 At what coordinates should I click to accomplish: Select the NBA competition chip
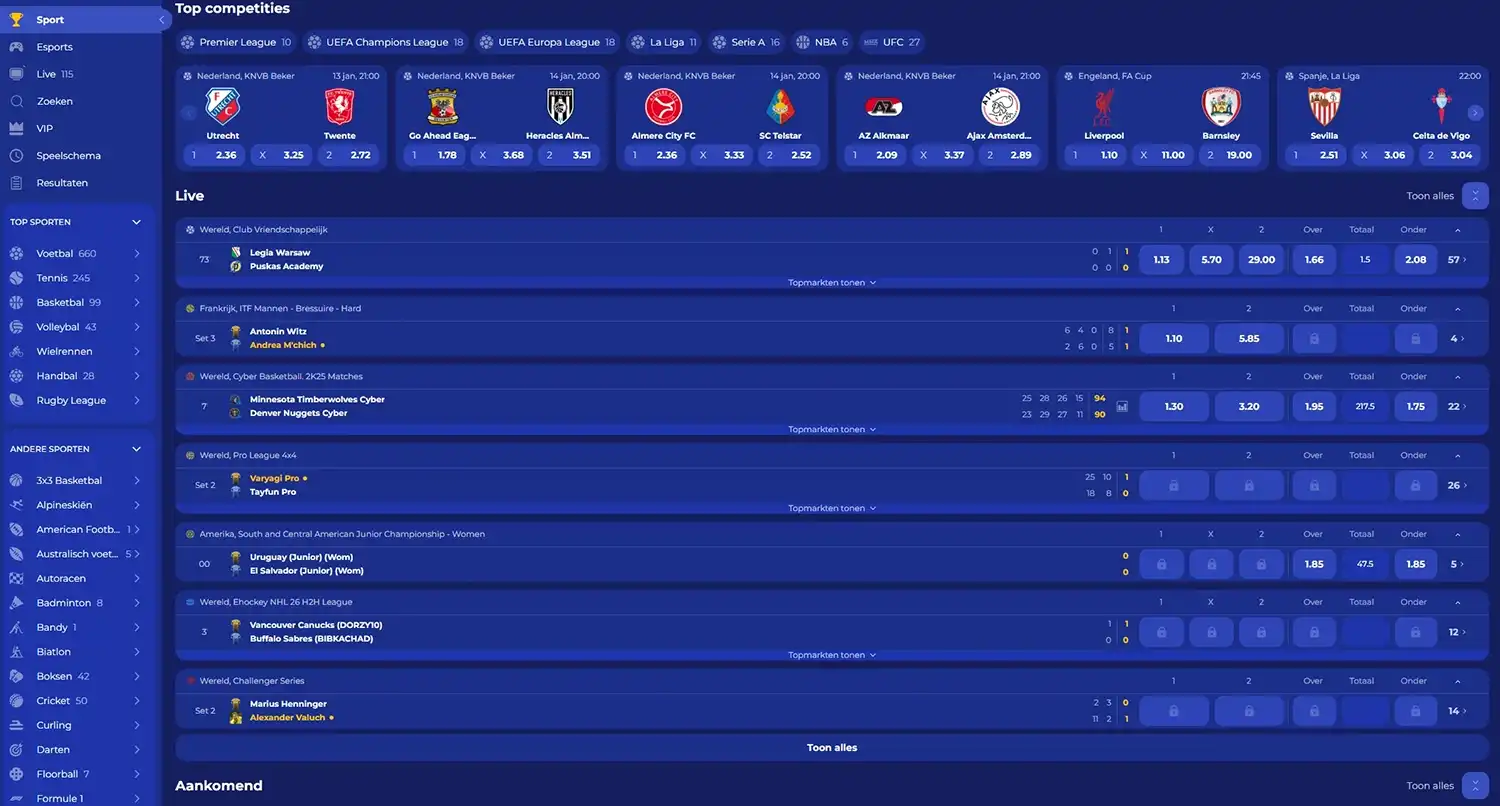[x=822, y=42]
